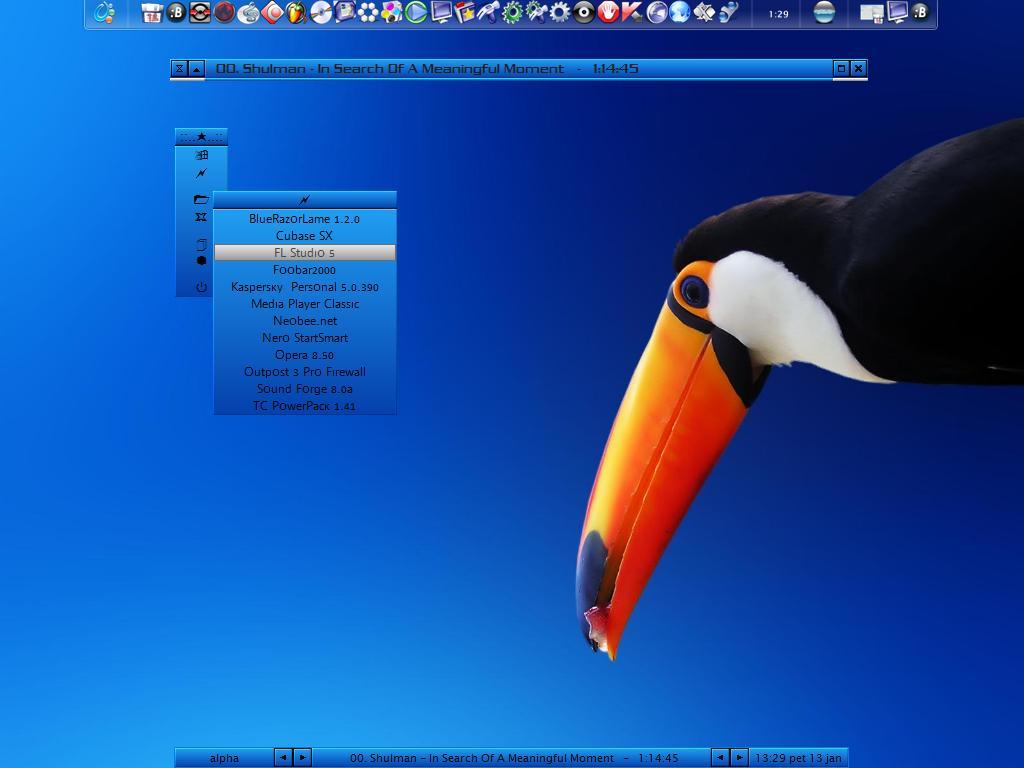Select Neobee.net from the menu
This screenshot has height=768, width=1024.
coord(304,321)
